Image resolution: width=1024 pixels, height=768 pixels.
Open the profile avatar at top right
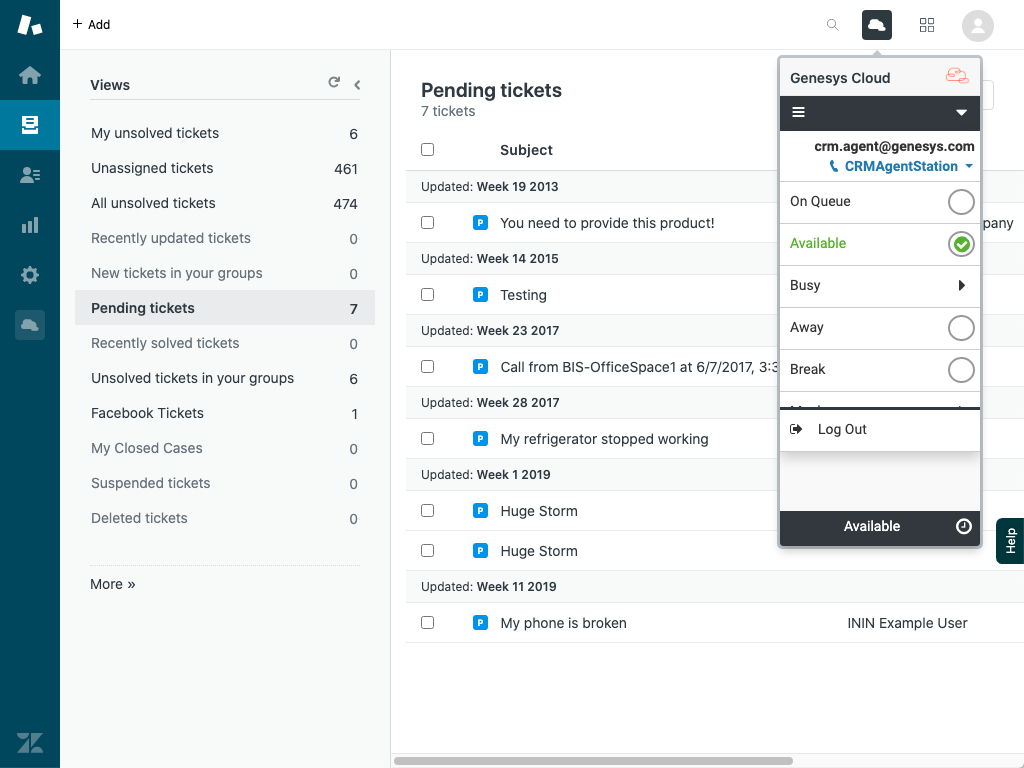977,24
